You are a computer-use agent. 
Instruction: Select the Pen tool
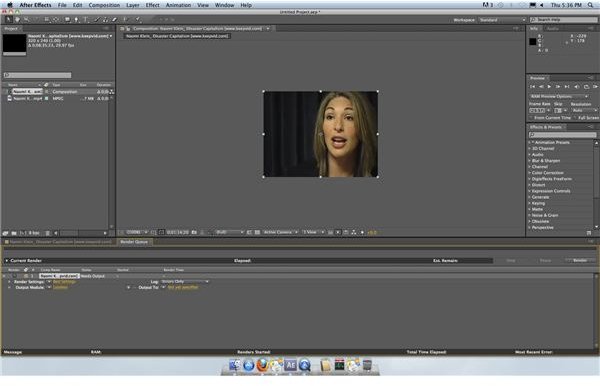pos(76,20)
